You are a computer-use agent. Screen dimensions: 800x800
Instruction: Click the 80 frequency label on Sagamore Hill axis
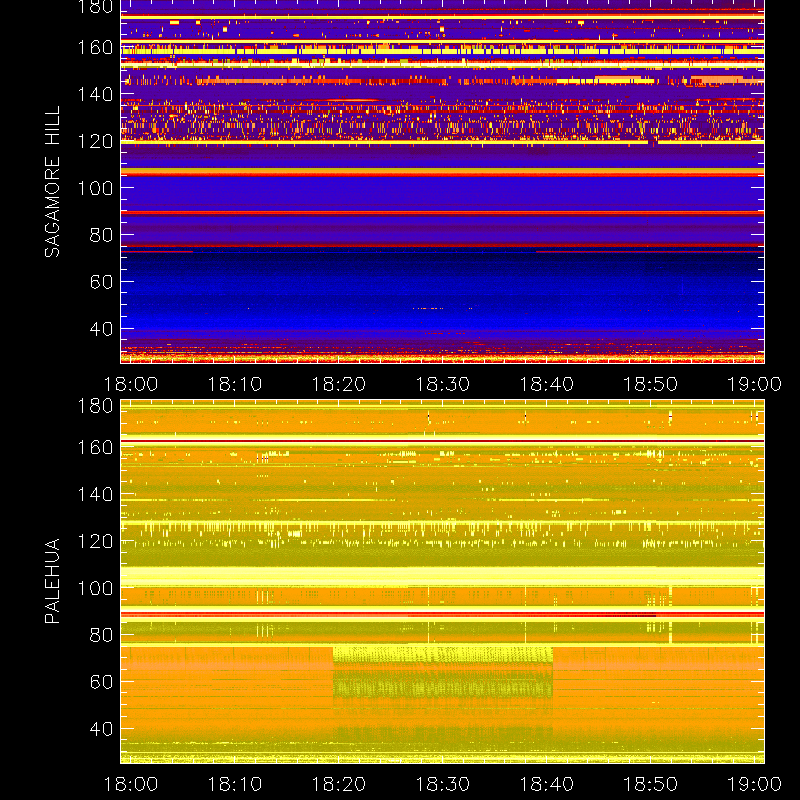pyautogui.click(x=101, y=235)
